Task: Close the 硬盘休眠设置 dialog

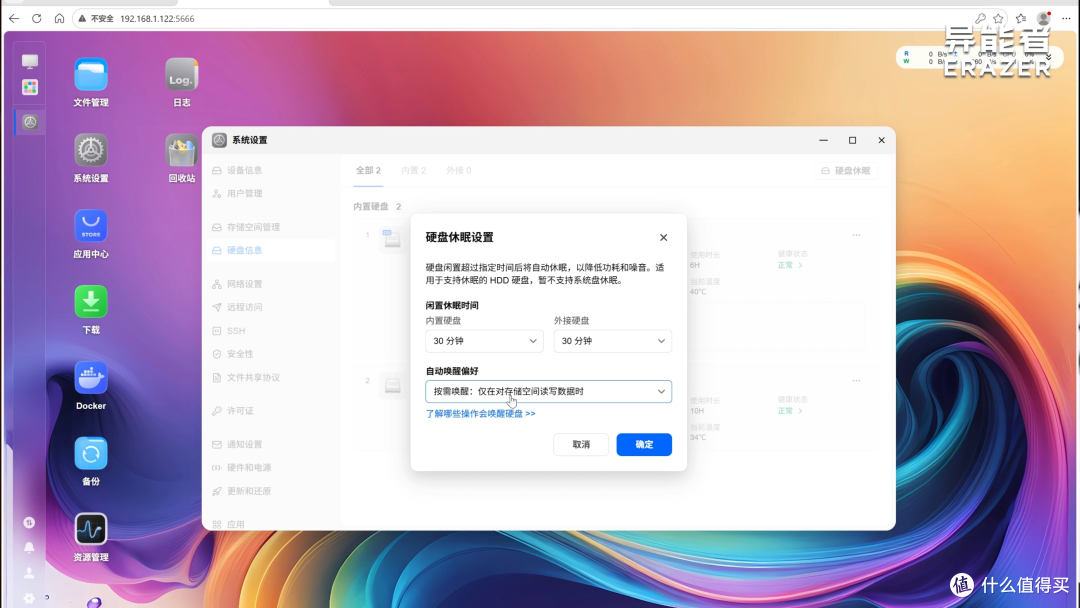Action: tap(663, 238)
